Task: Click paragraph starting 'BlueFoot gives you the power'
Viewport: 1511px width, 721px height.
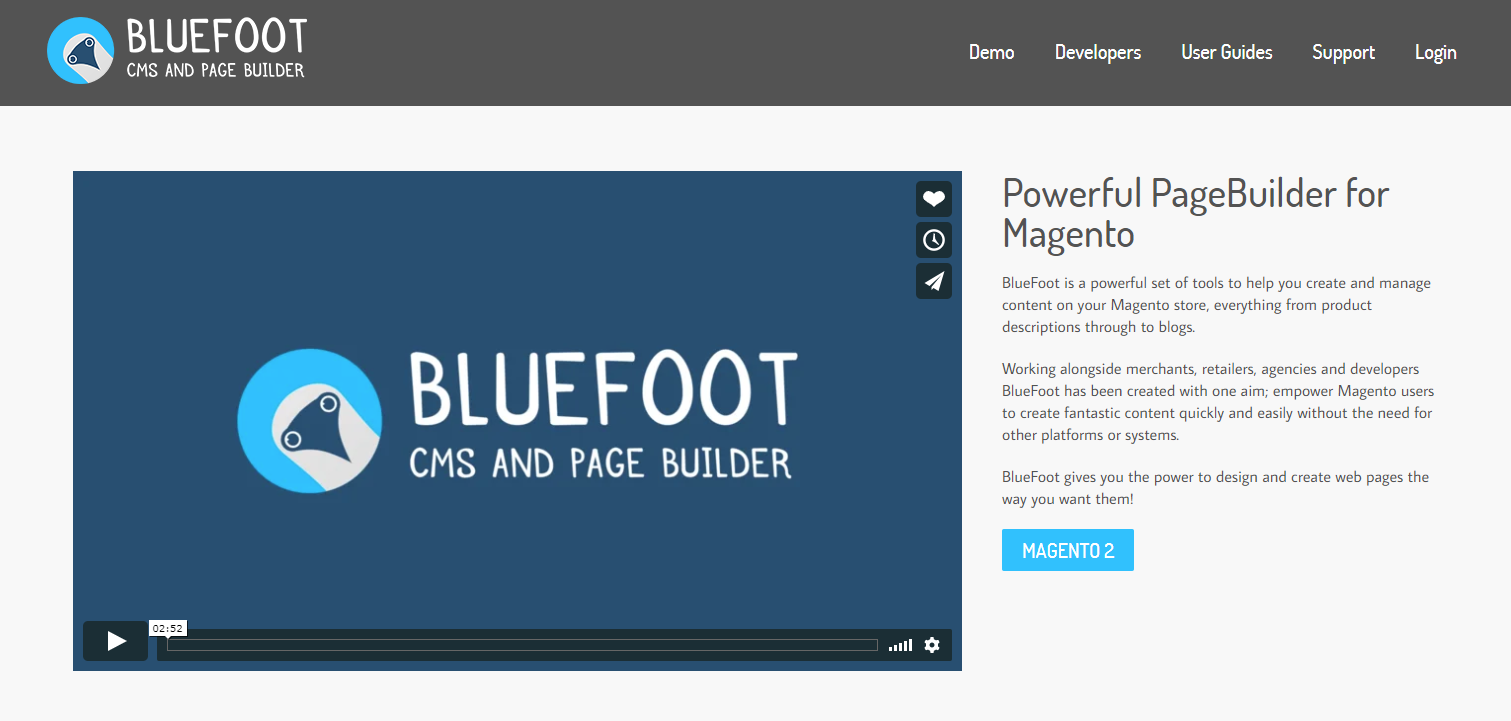Action: coord(1215,488)
